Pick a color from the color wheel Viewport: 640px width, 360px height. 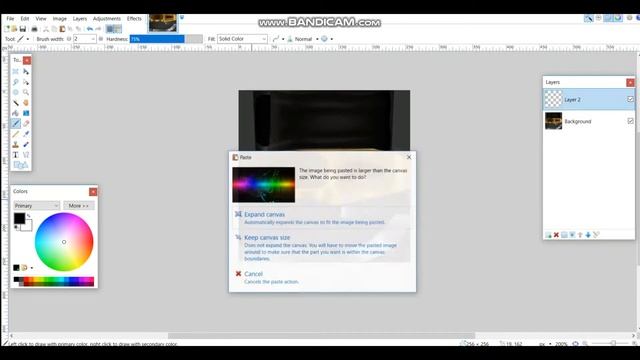(x=64, y=242)
